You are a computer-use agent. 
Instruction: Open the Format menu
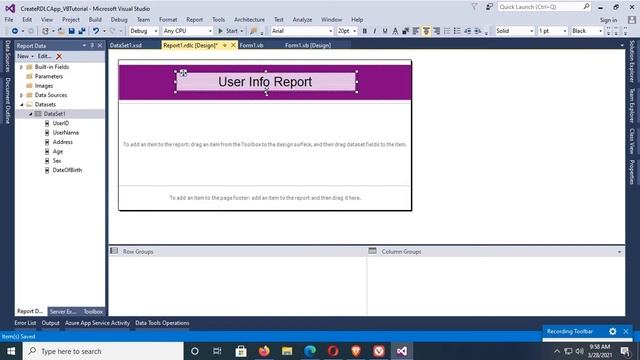(168, 20)
